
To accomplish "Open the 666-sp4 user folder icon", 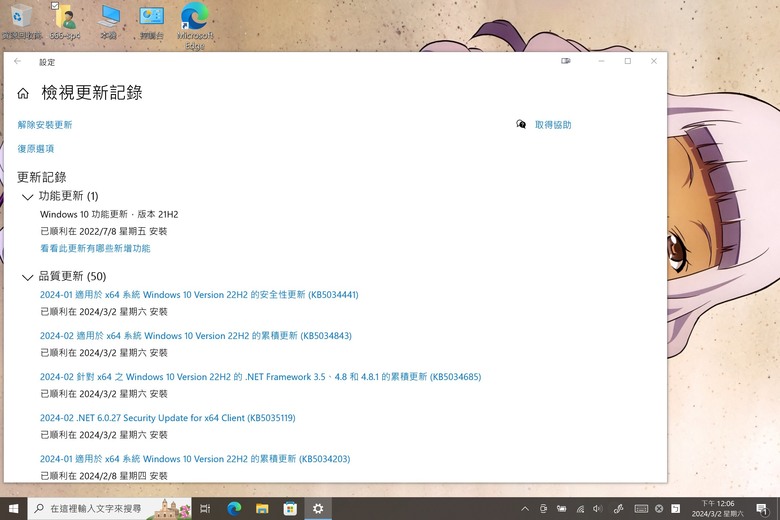I will (x=65, y=21).
